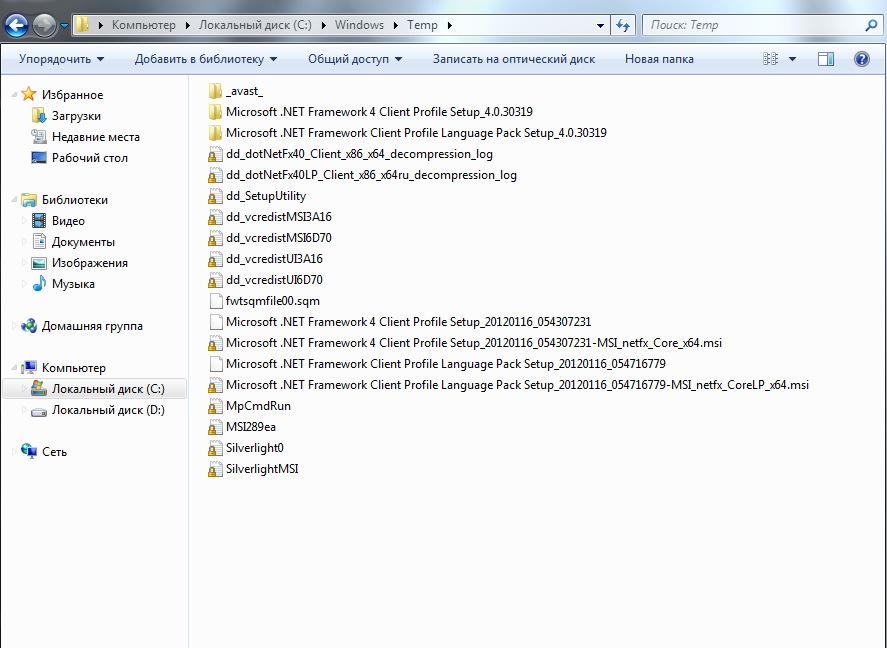
Task: Select the fwtsqmfile00.sqm file
Action: (x=272, y=301)
